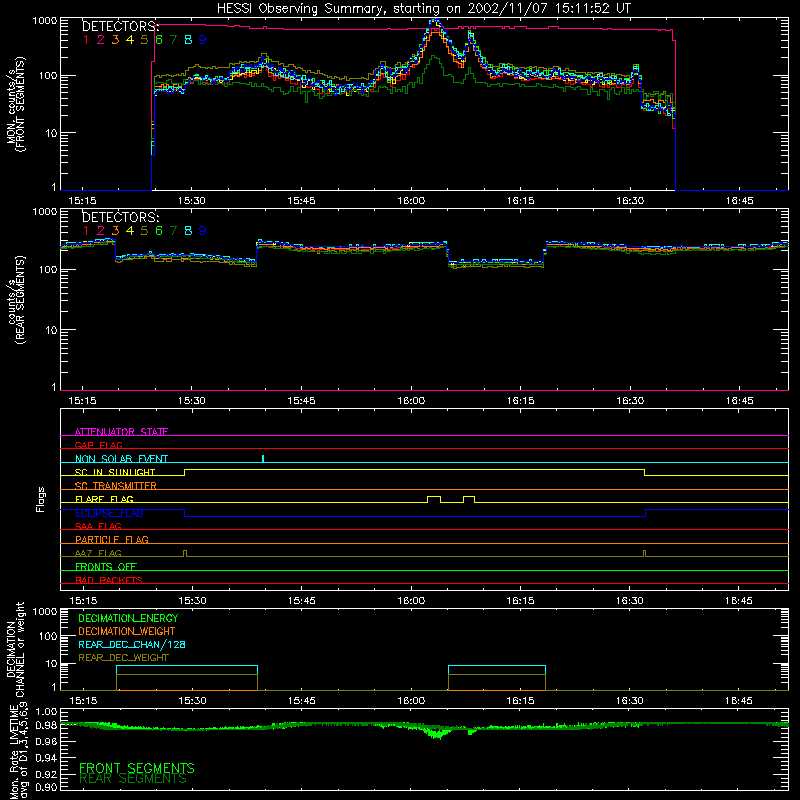The image size is (800, 800).
Task: Click the second cyan decimation block near 16:10
Action: (497, 670)
